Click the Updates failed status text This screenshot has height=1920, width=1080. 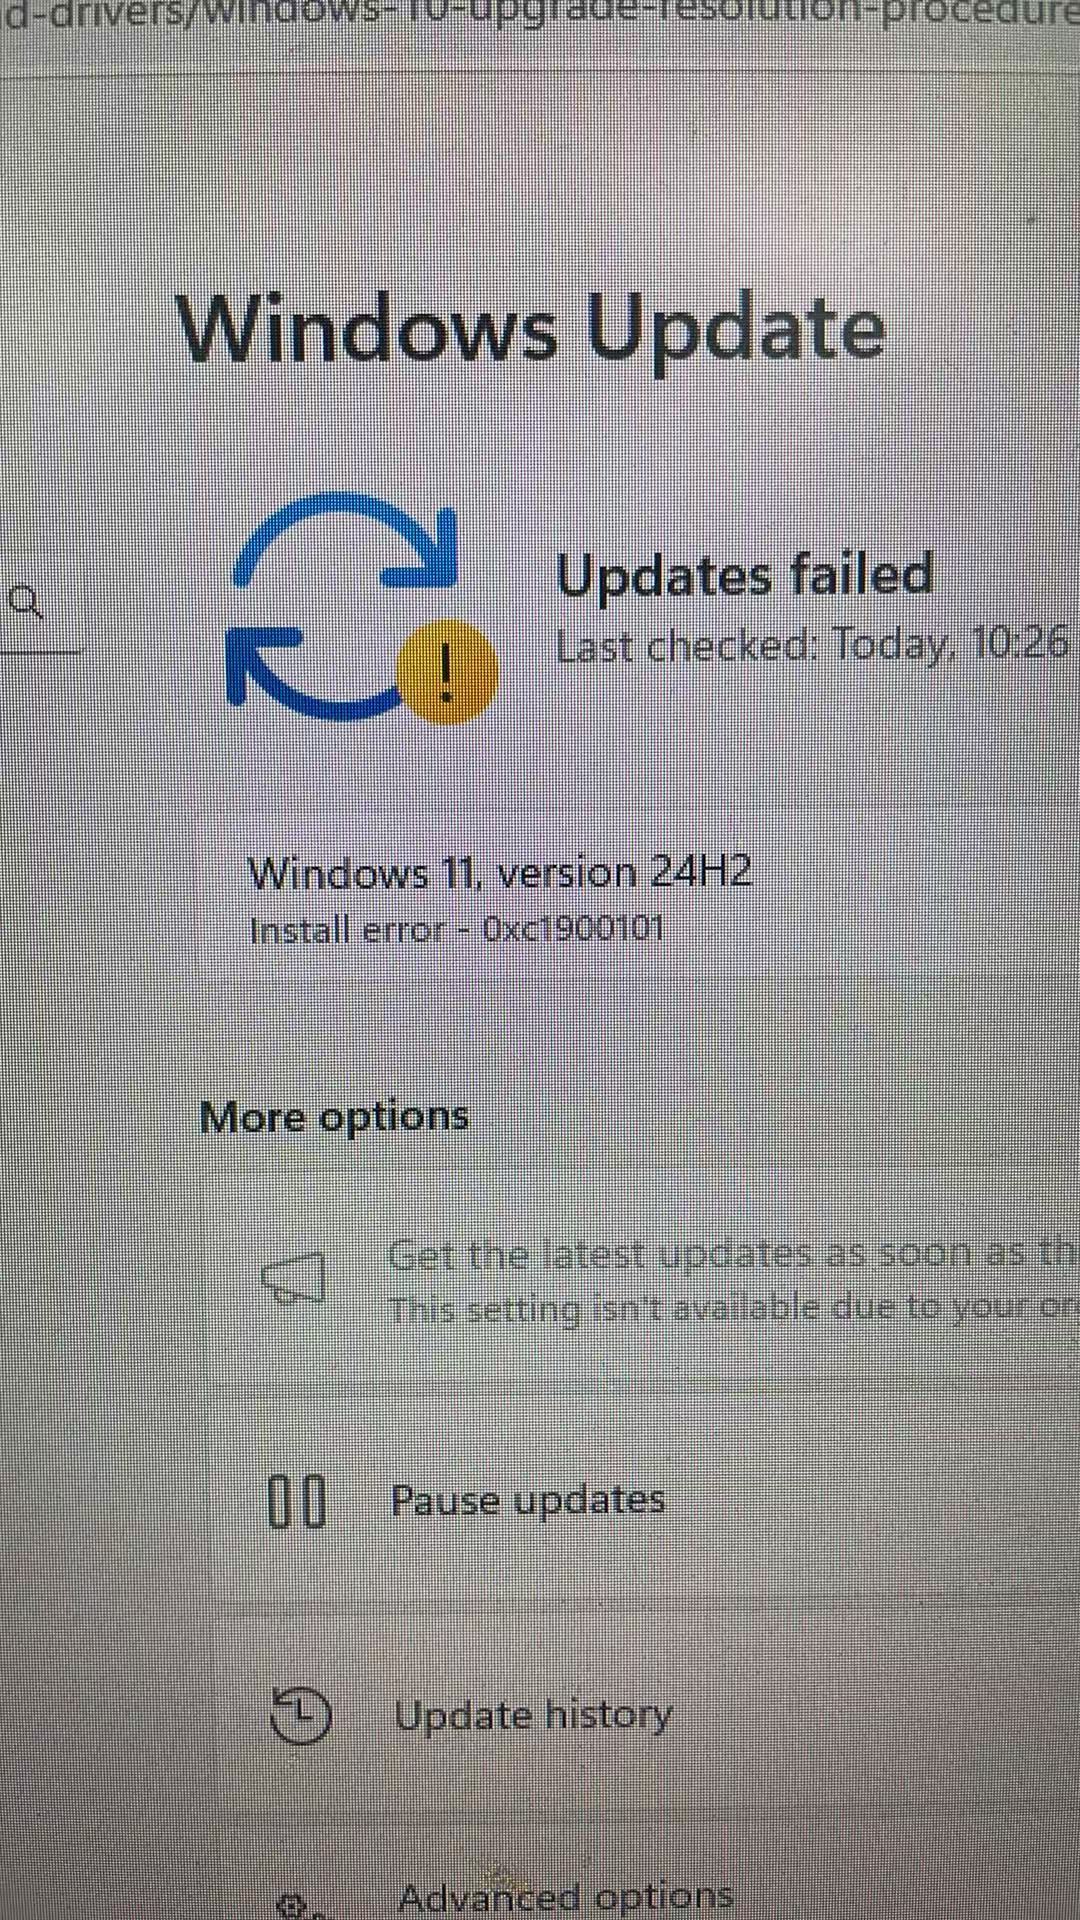pyautogui.click(x=745, y=575)
